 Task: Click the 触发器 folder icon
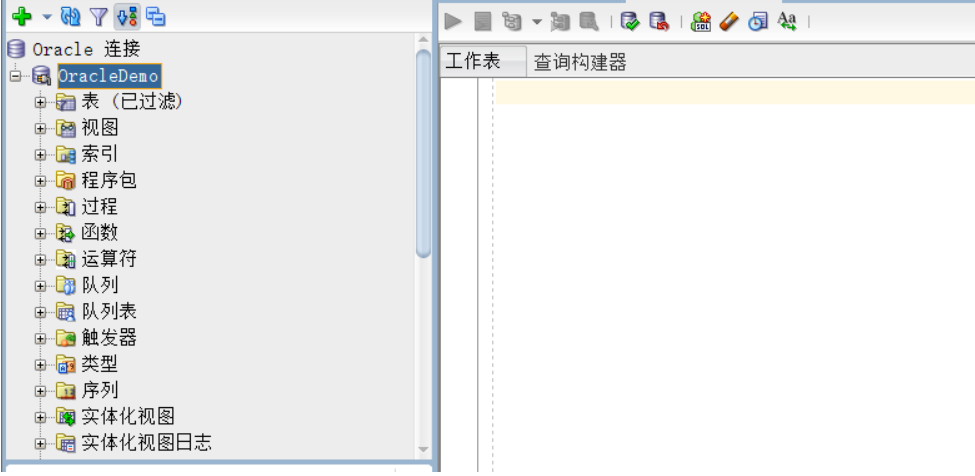[x=66, y=339]
